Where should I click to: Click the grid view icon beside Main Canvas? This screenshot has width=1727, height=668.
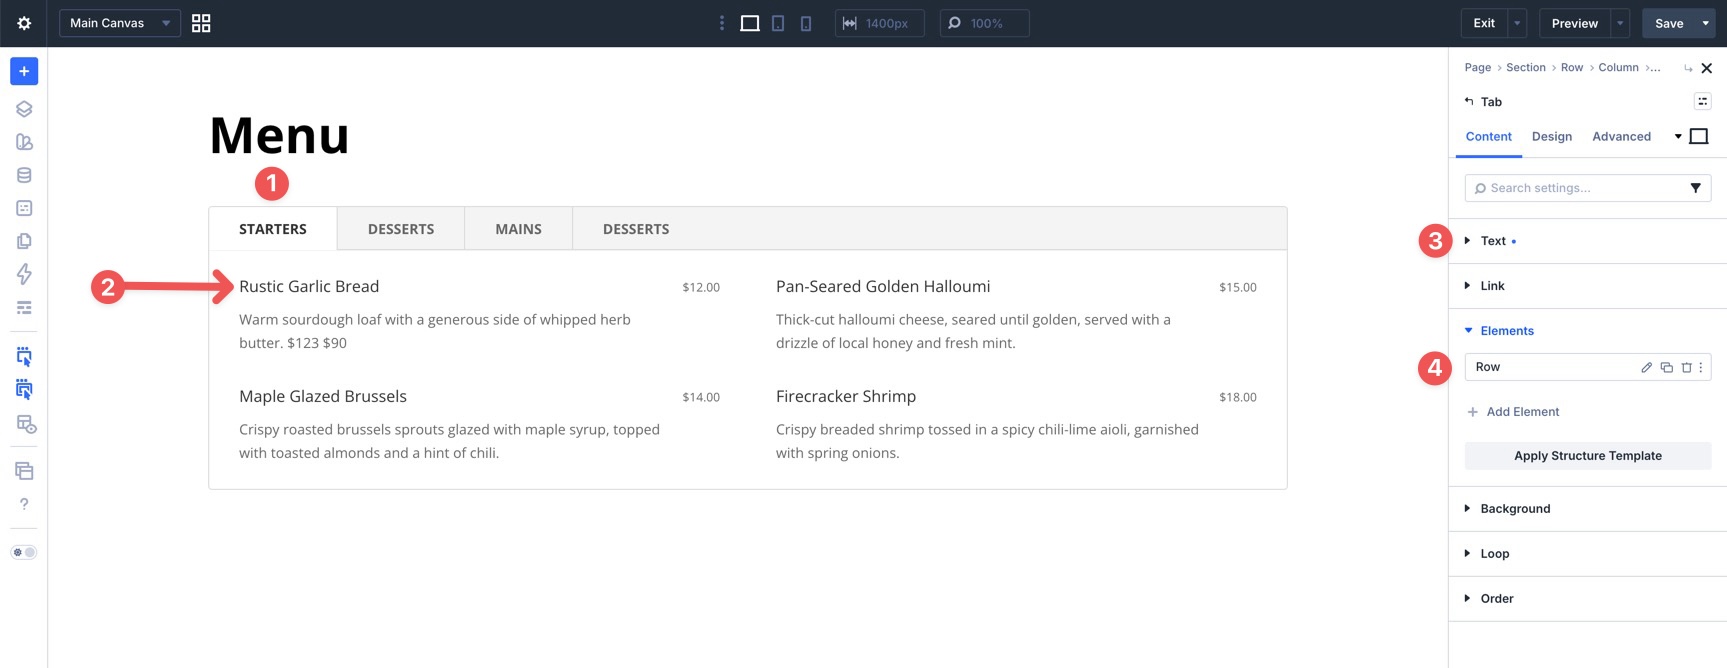click(x=201, y=23)
